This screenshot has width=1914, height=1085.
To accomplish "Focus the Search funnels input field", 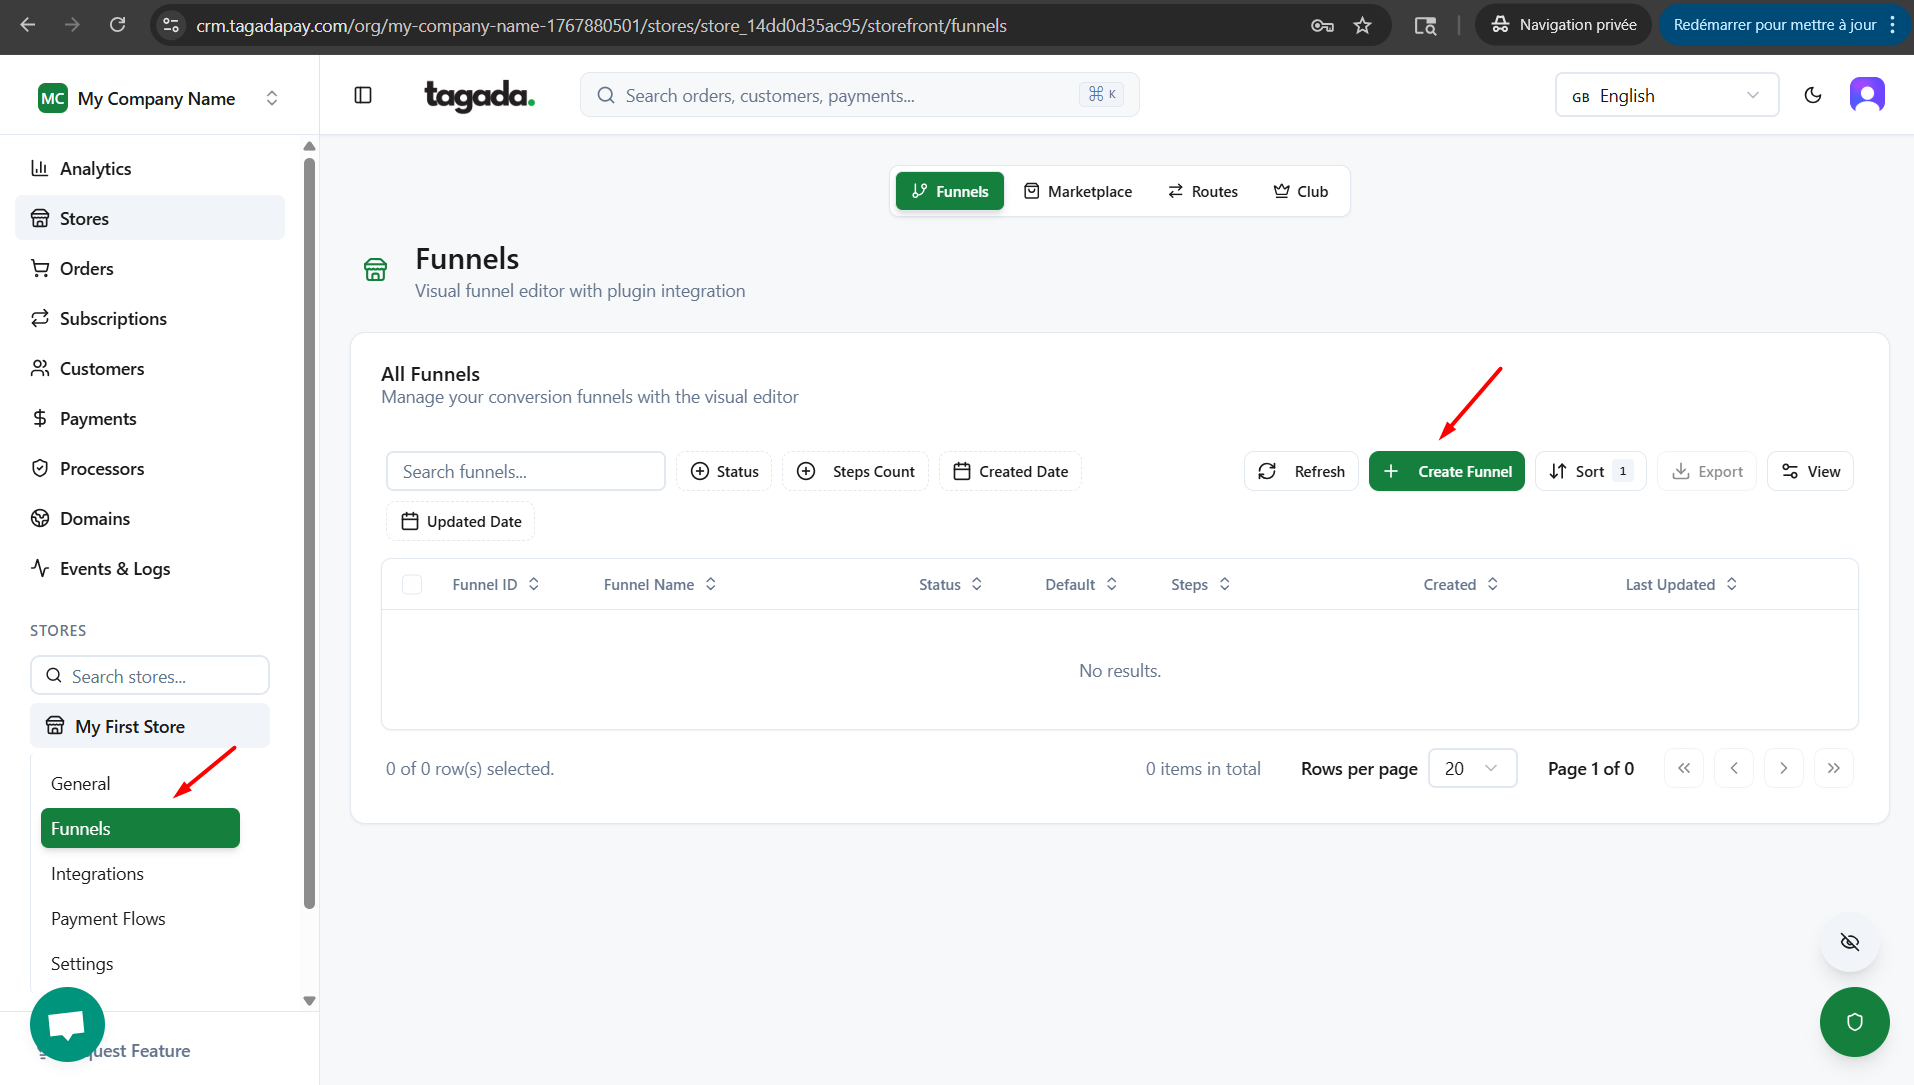I will [526, 472].
